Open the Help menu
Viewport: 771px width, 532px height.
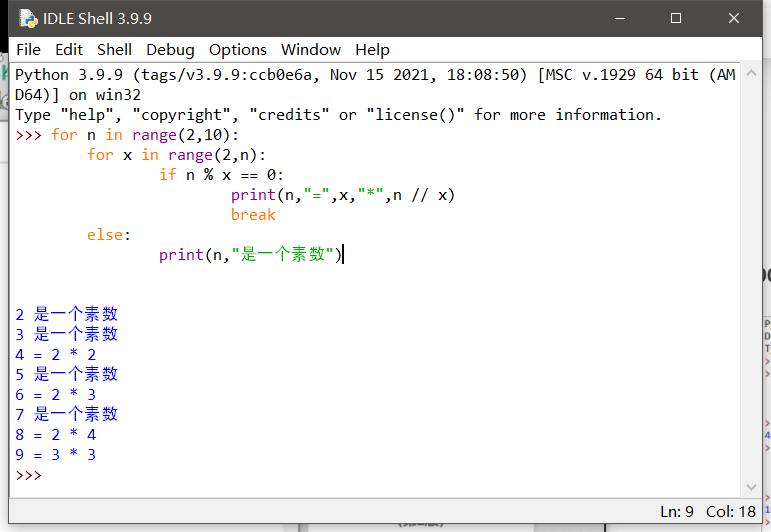point(372,50)
